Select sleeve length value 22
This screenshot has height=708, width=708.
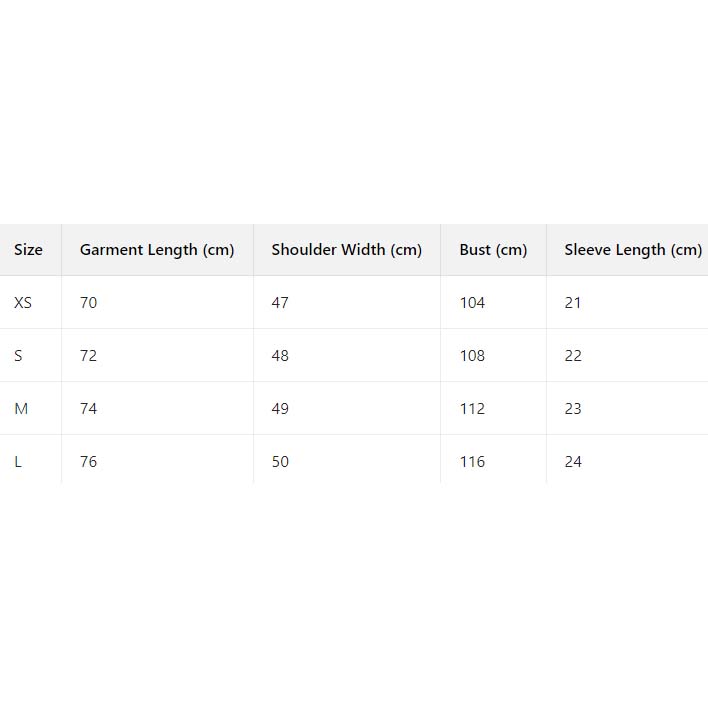point(573,356)
